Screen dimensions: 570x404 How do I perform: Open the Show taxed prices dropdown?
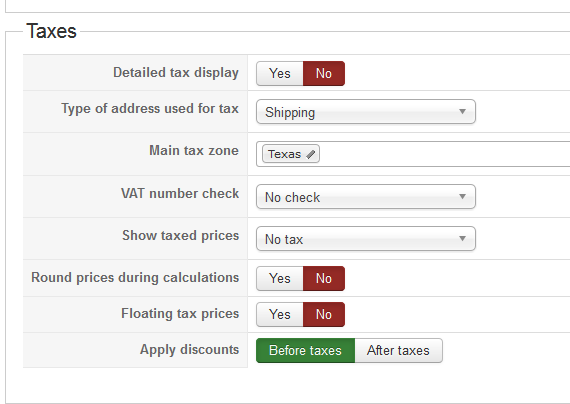point(366,239)
